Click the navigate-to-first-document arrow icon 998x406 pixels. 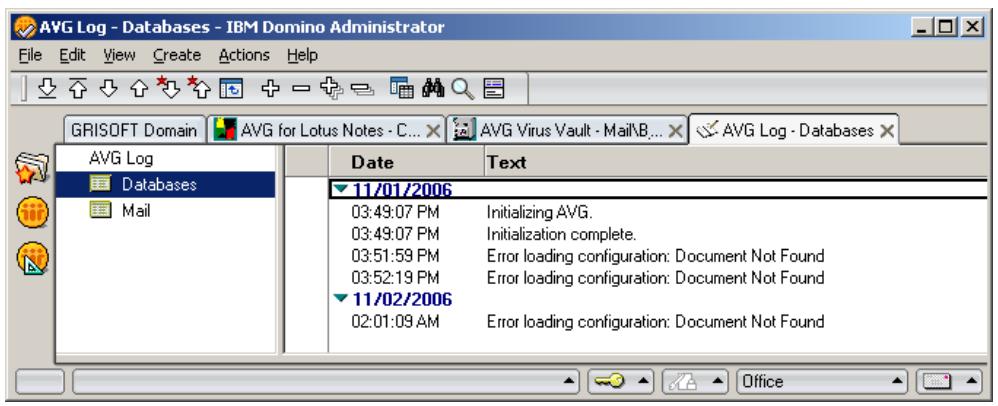point(78,88)
